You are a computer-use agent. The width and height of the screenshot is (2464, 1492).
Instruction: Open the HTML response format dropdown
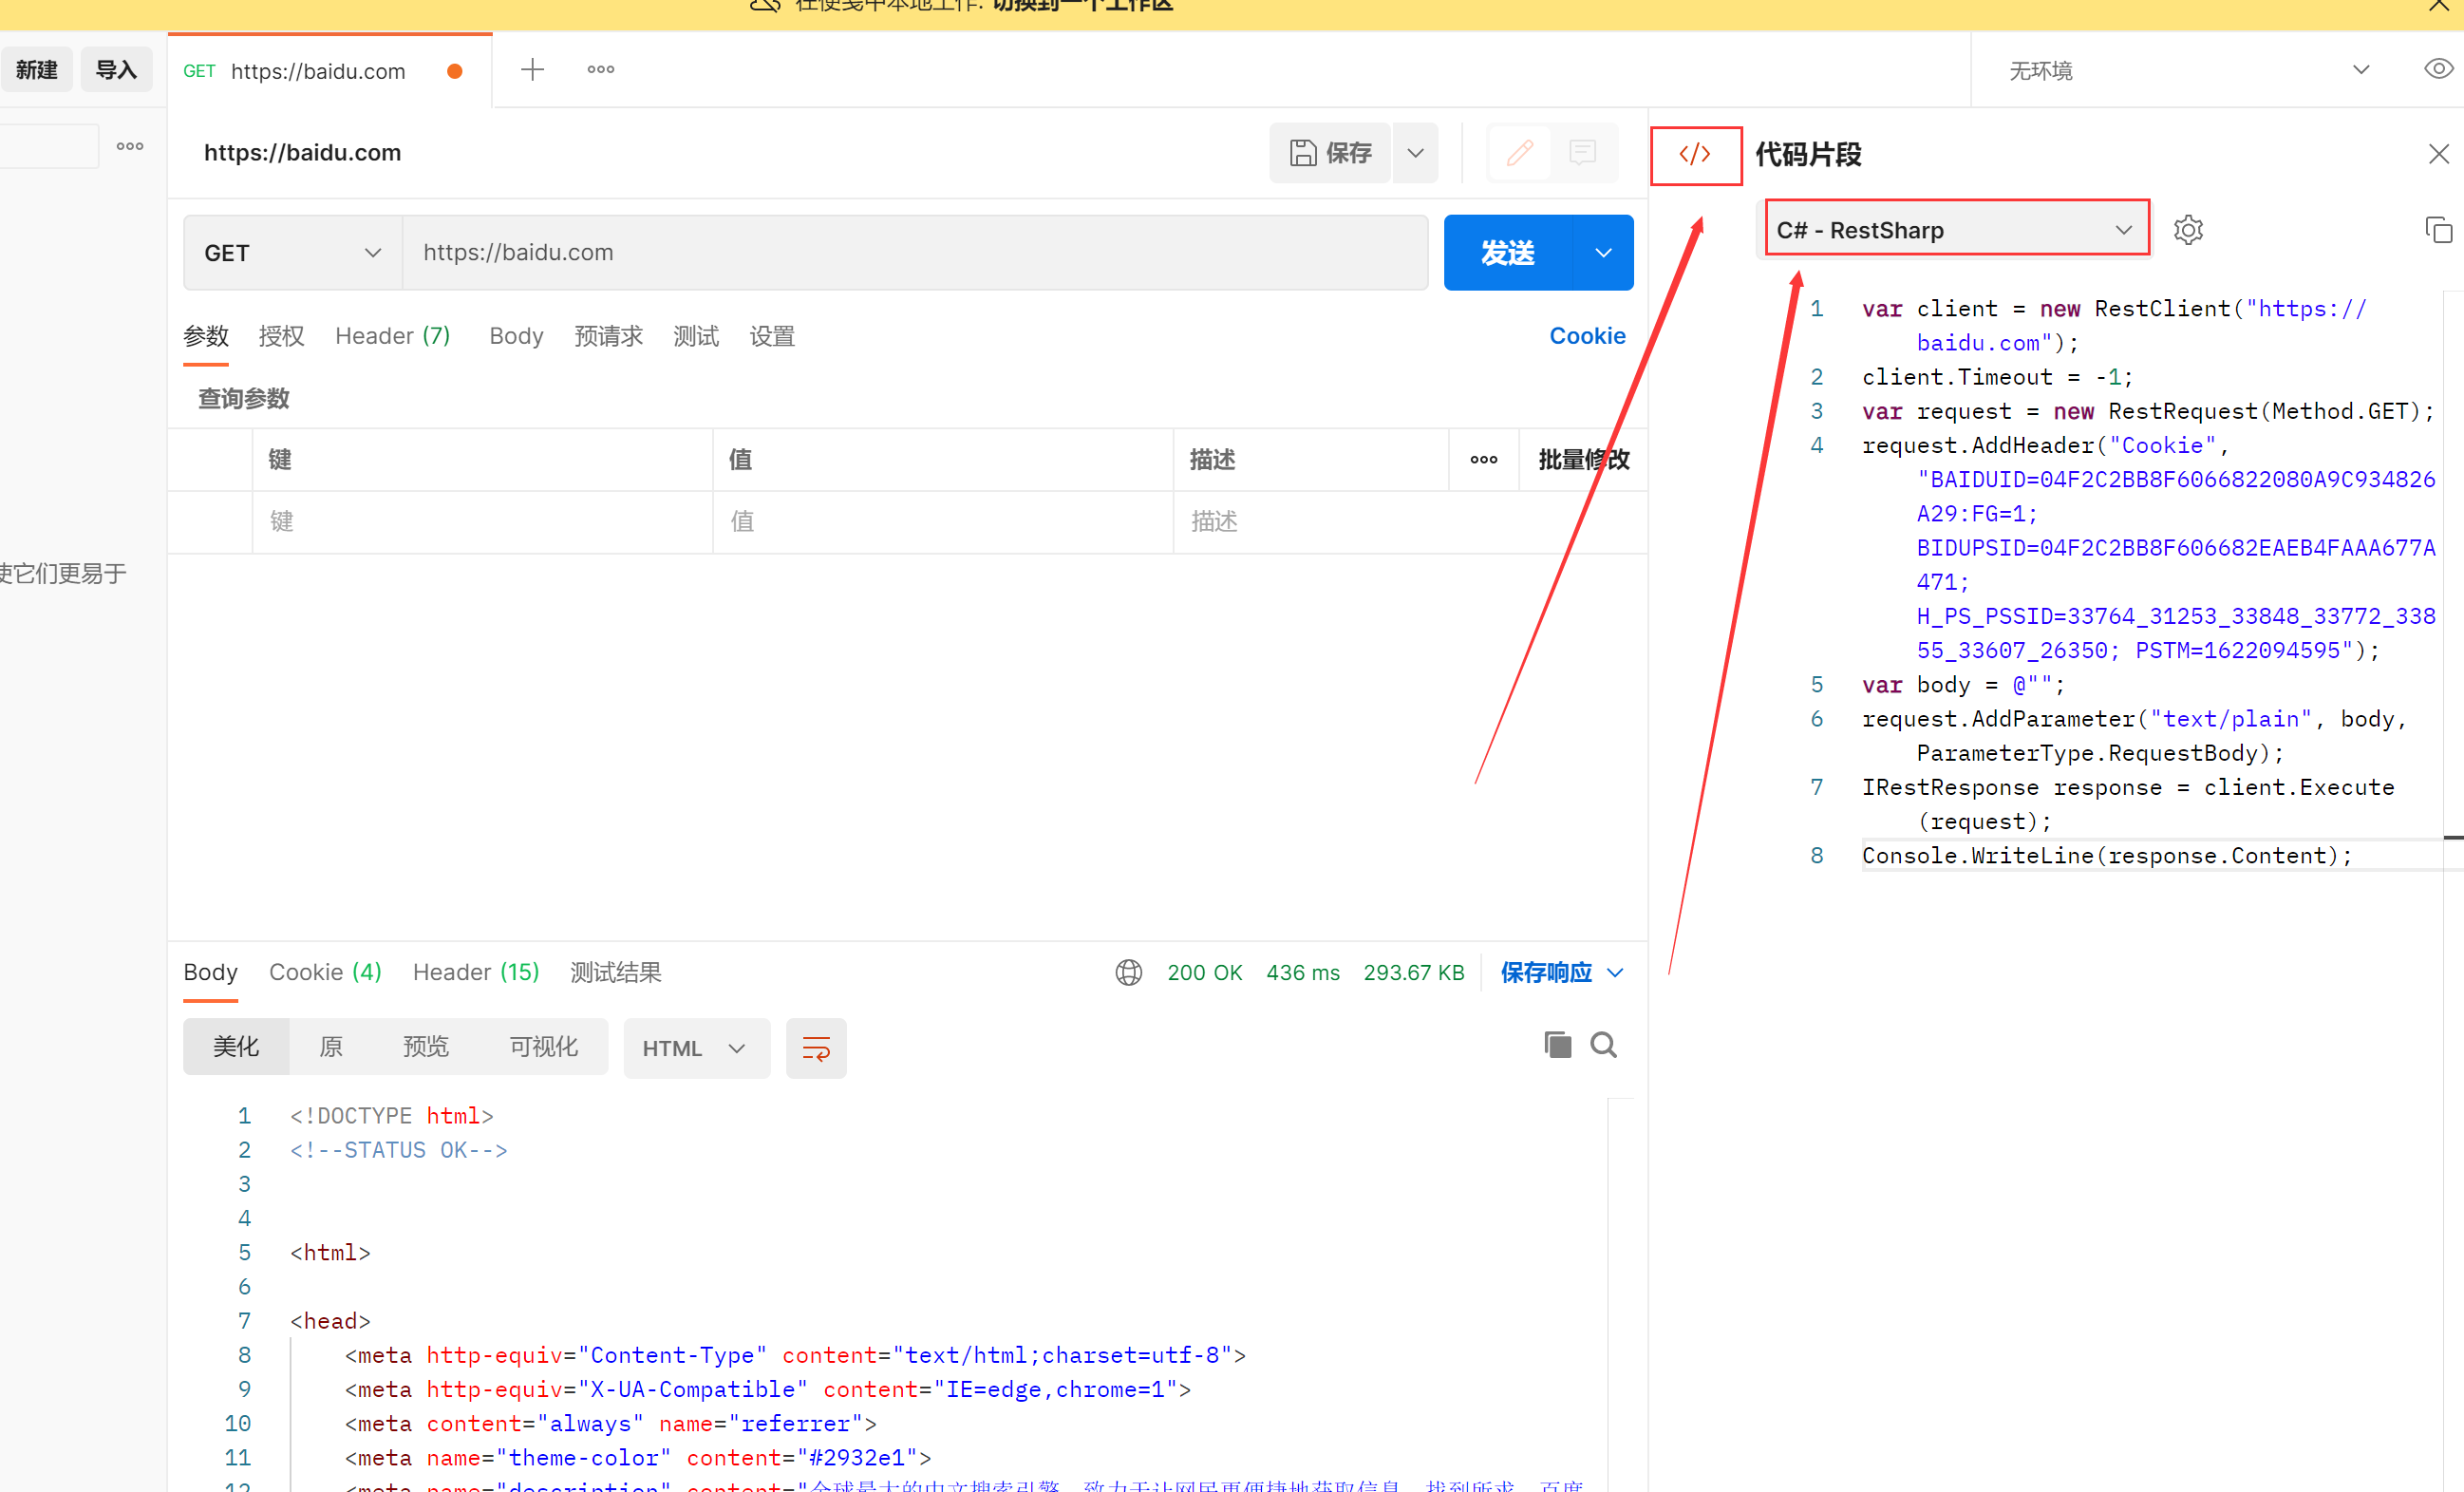click(x=696, y=1047)
